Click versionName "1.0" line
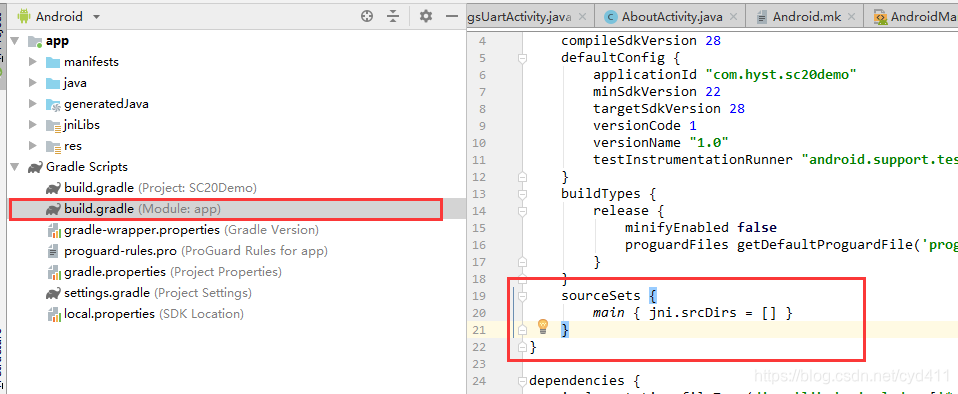Viewport: 958px width, 394px height. (661, 142)
